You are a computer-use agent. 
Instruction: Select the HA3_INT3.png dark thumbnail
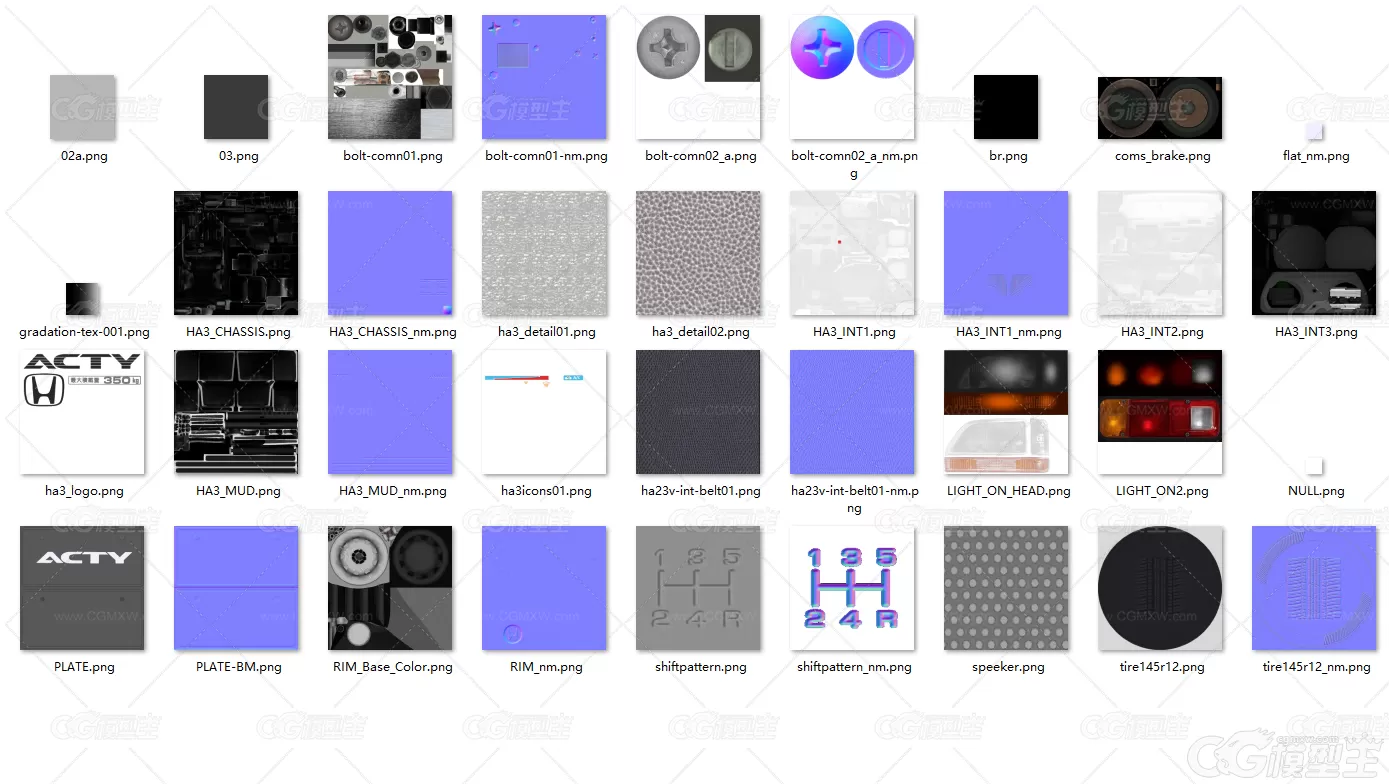[1314, 253]
